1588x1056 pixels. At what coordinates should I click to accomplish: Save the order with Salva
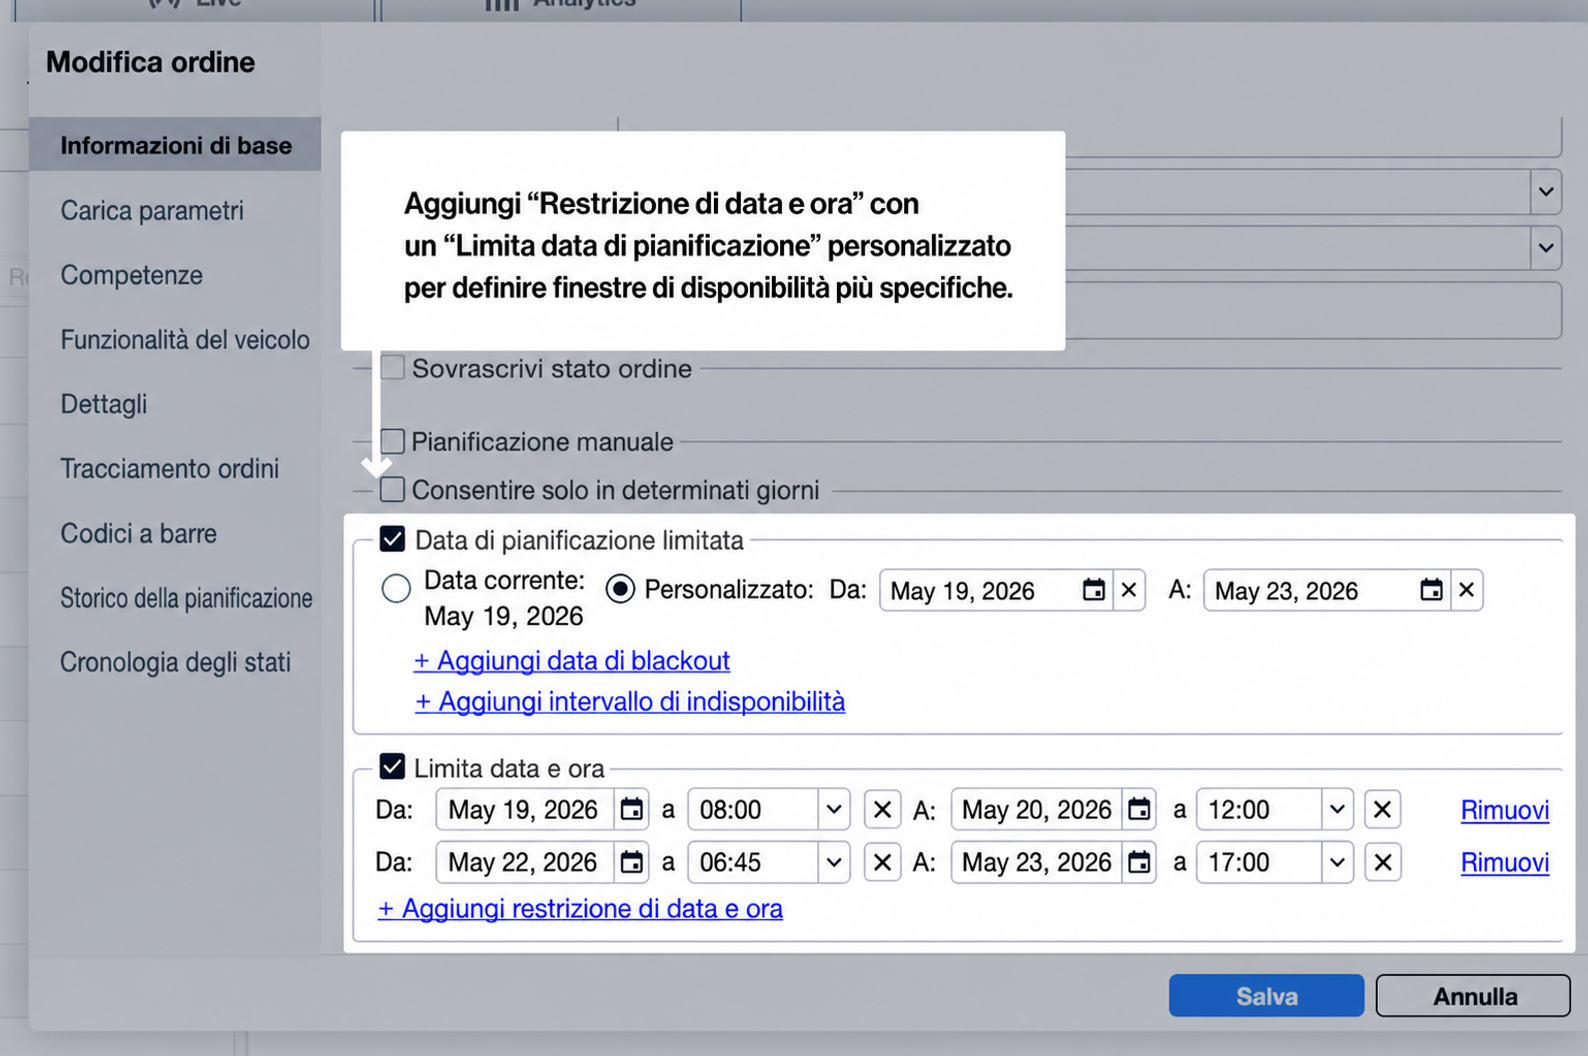click(1266, 996)
